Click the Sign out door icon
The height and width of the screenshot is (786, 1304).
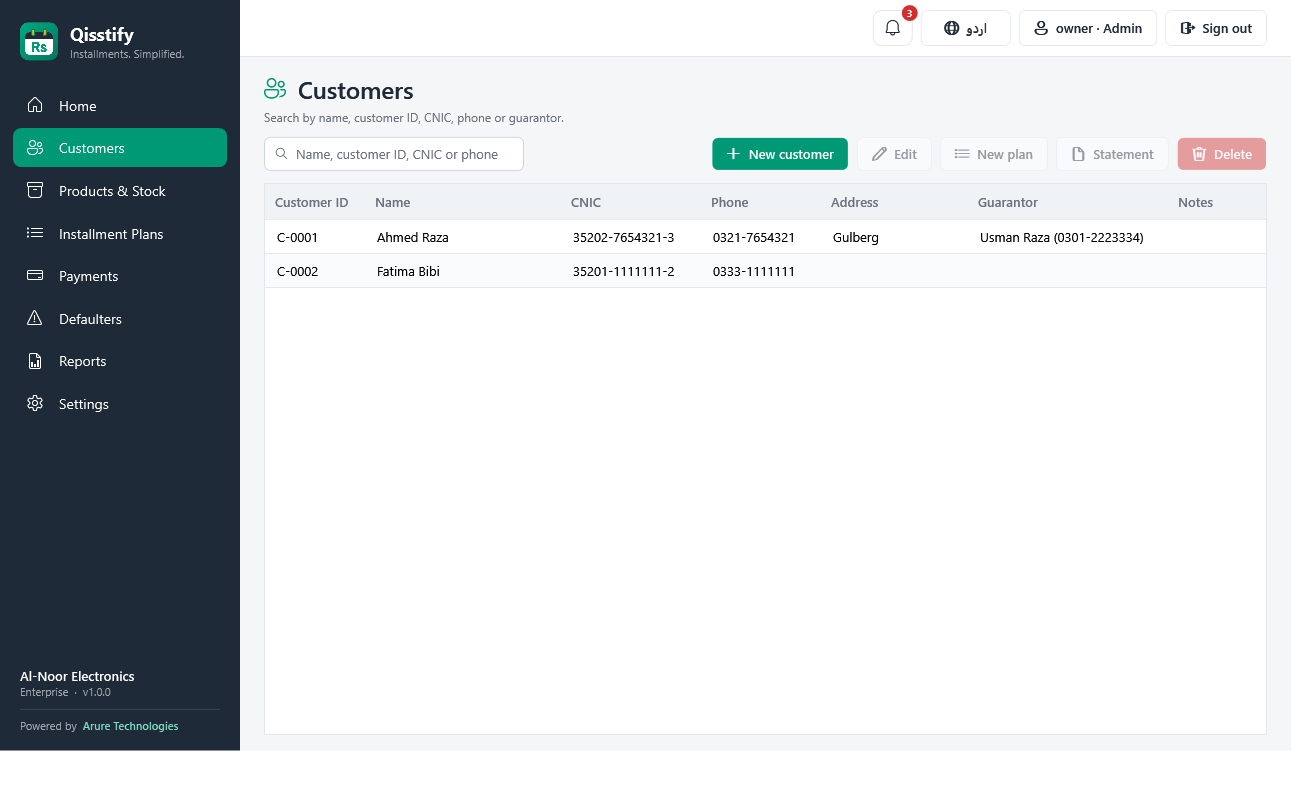coord(1187,28)
